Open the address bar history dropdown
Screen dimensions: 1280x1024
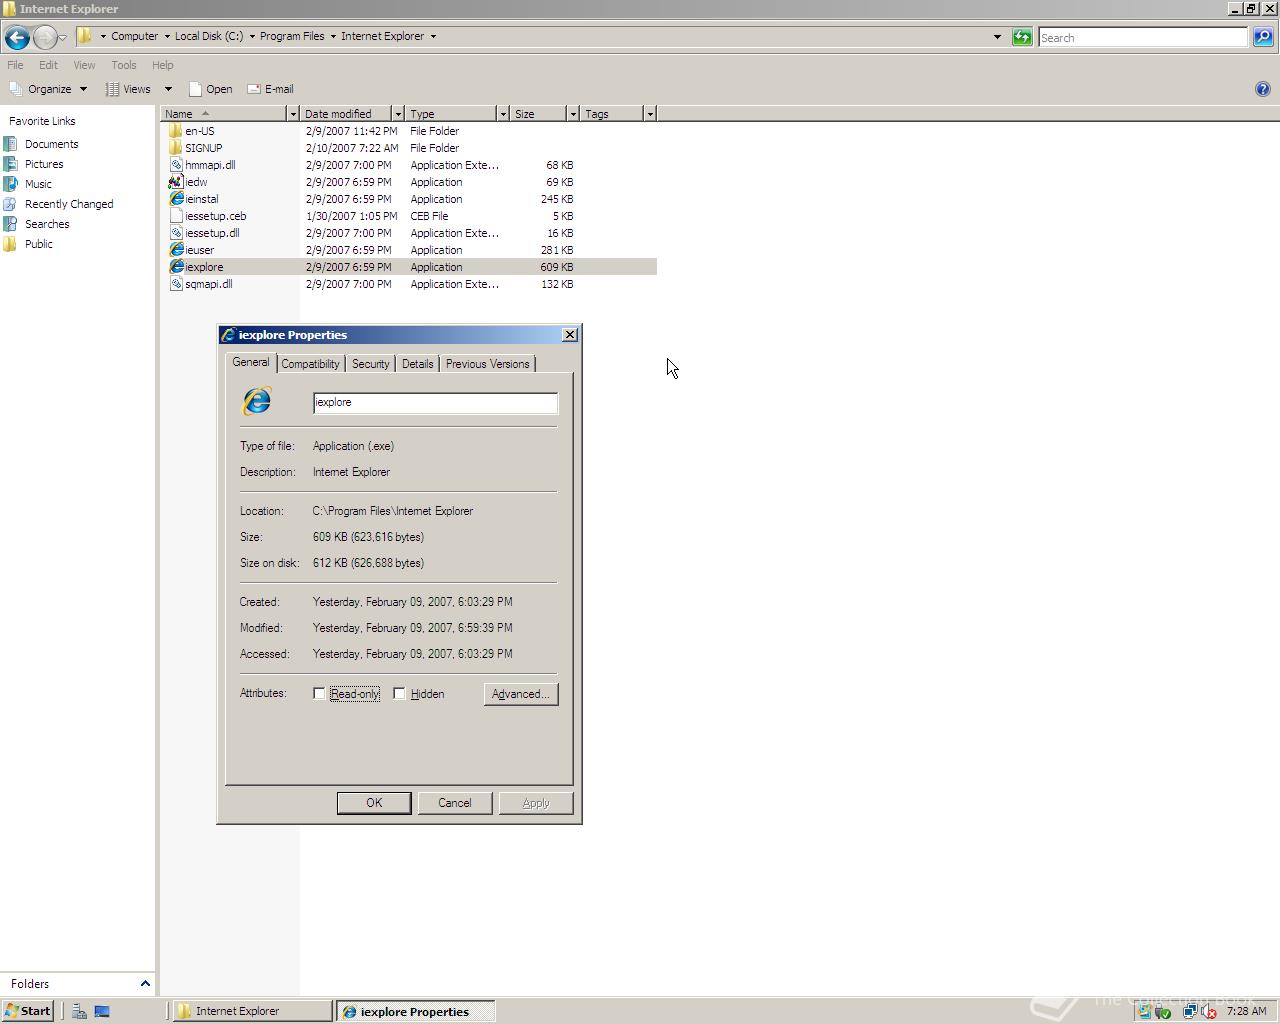click(x=997, y=37)
